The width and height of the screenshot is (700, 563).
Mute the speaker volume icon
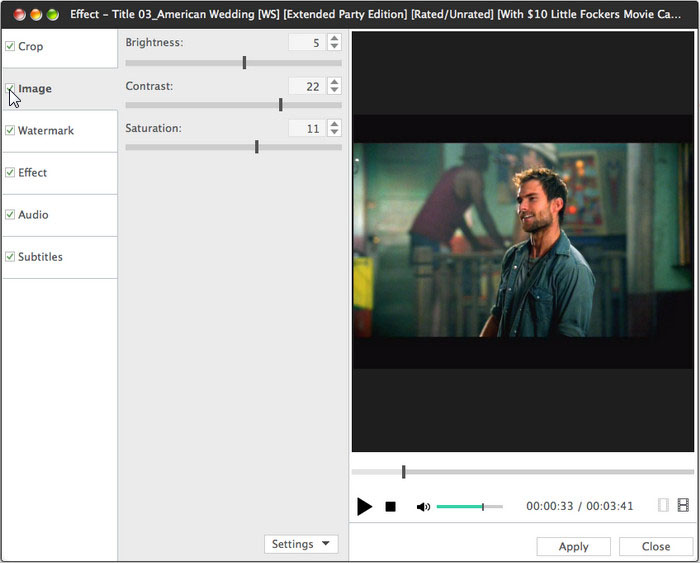tap(423, 507)
